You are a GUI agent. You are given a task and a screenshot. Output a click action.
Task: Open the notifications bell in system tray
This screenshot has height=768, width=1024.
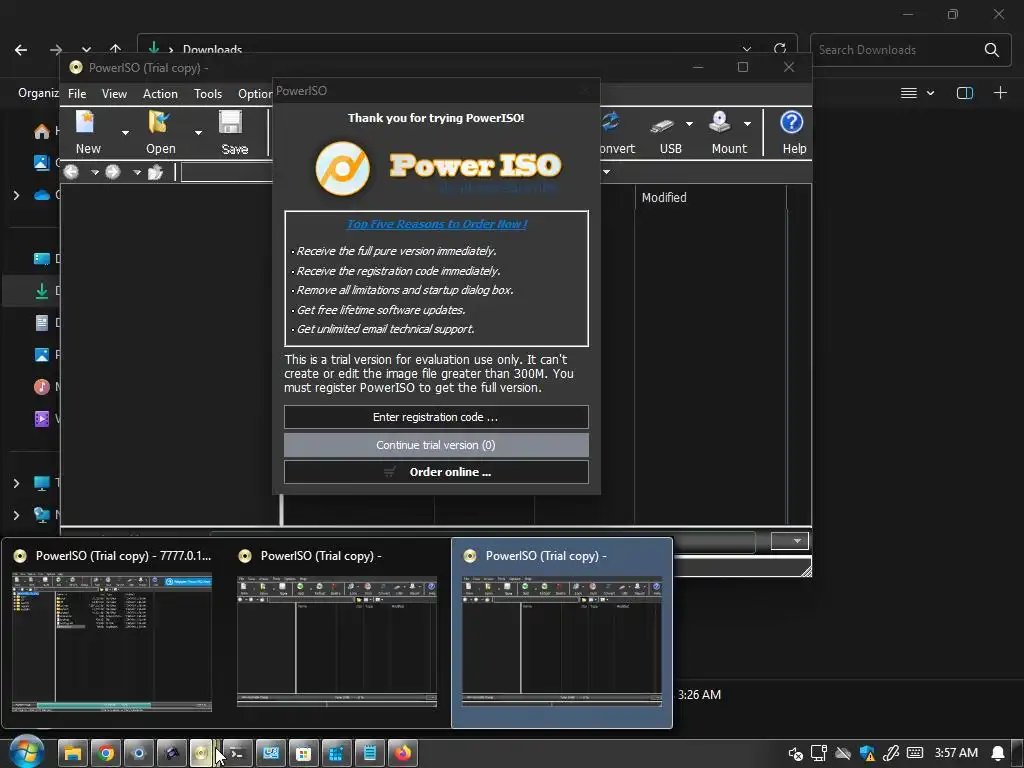pos(997,753)
